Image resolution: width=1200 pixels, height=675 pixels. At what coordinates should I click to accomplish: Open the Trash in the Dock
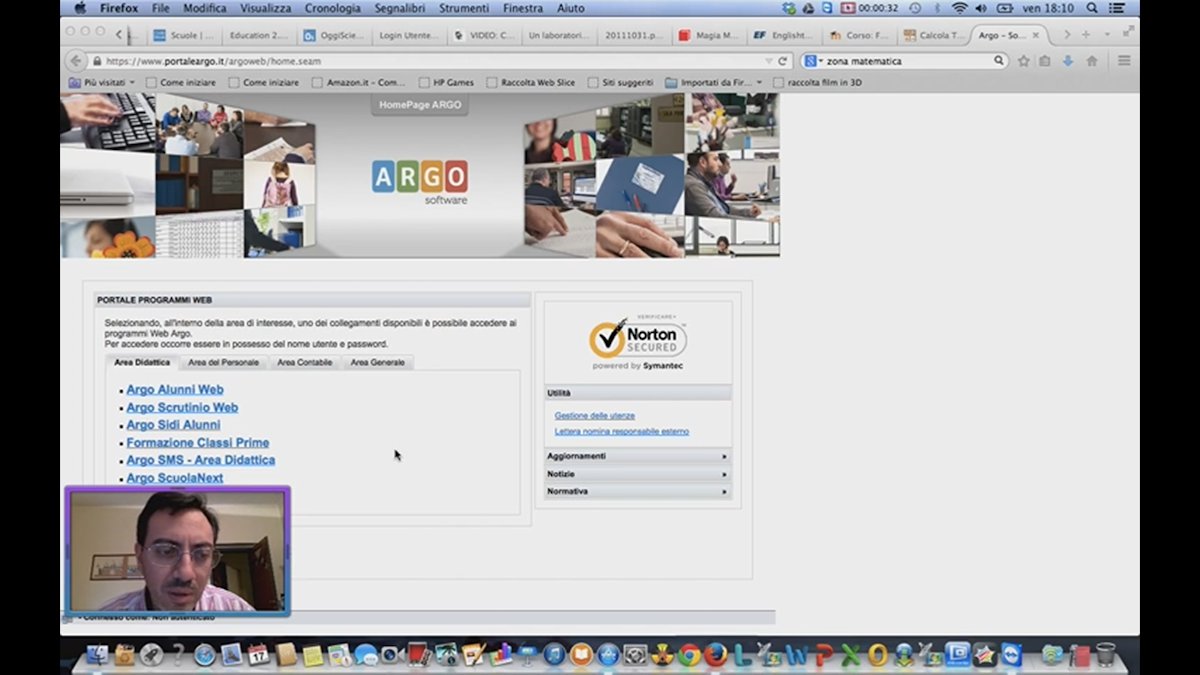pyautogui.click(x=1105, y=655)
